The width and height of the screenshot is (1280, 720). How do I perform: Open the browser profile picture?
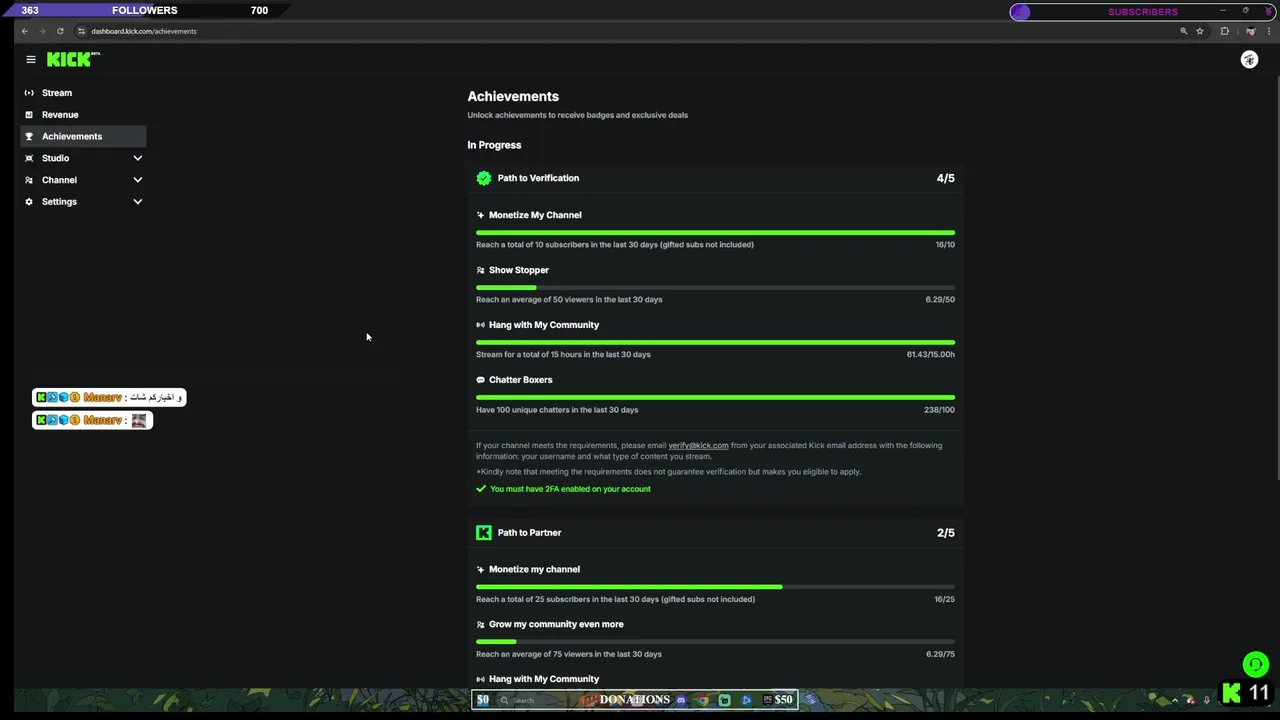tap(1250, 31)
